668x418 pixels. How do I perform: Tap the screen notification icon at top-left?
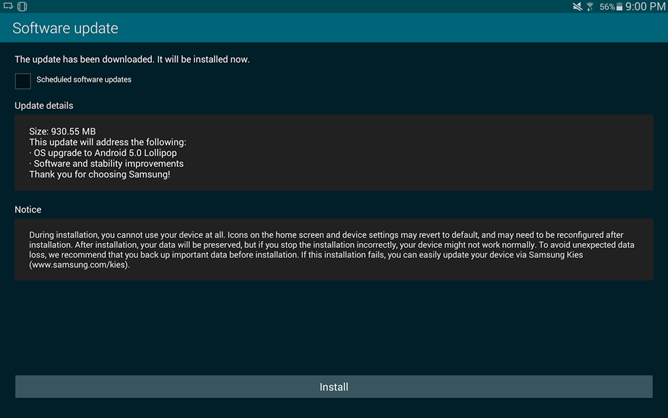(x=8, y=7)
